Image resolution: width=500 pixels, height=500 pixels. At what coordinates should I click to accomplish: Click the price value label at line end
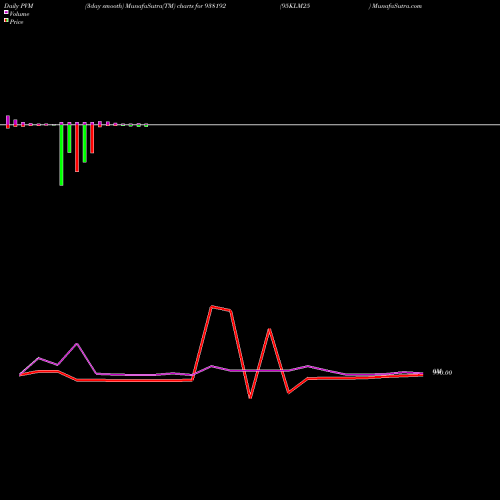tap(442, 372)
